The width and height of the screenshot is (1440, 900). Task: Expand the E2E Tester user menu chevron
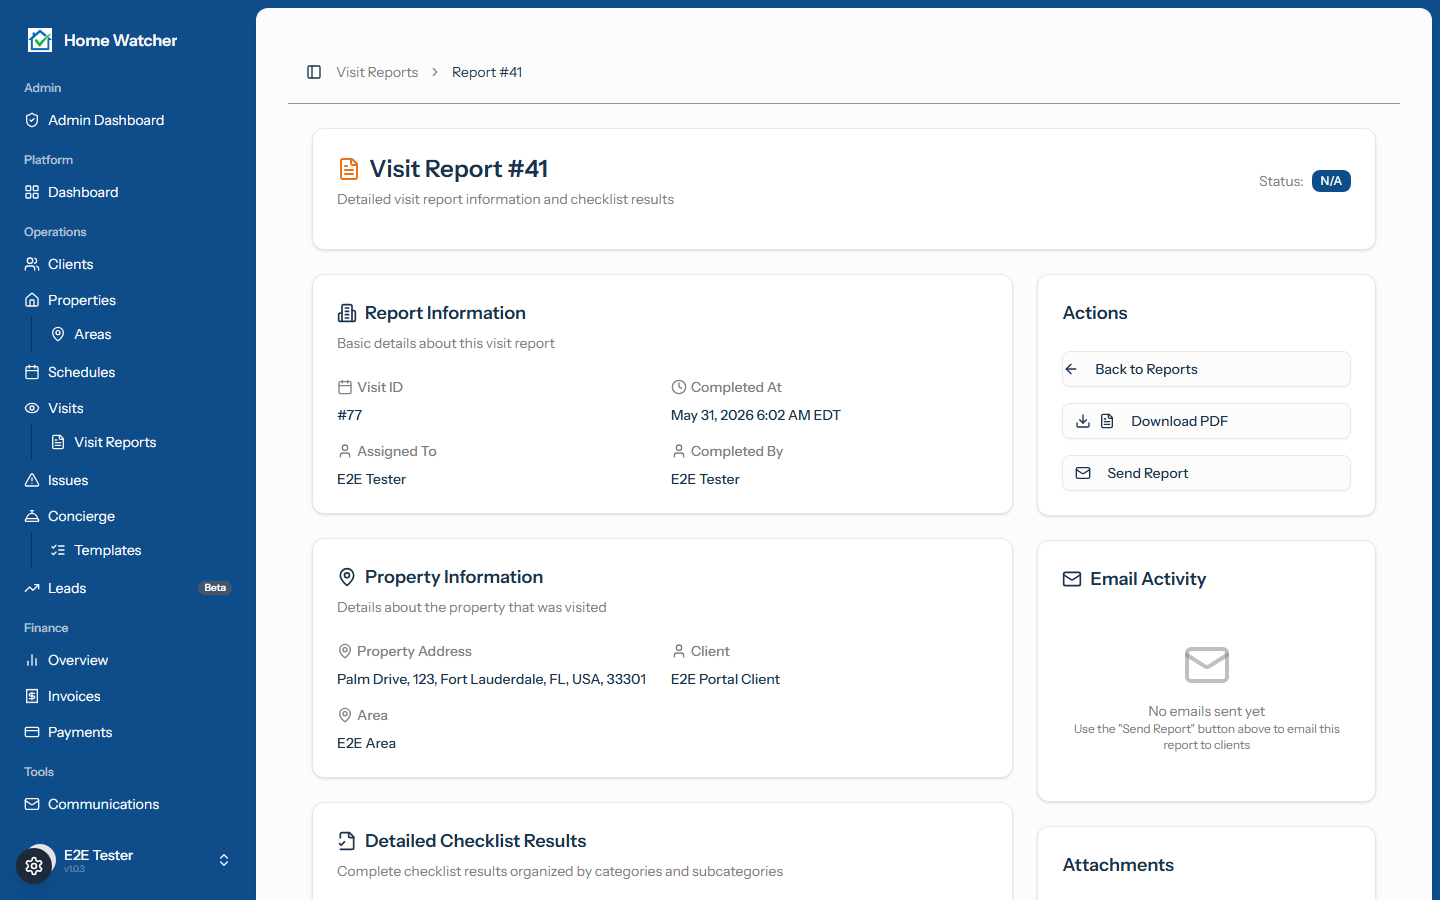224,860
